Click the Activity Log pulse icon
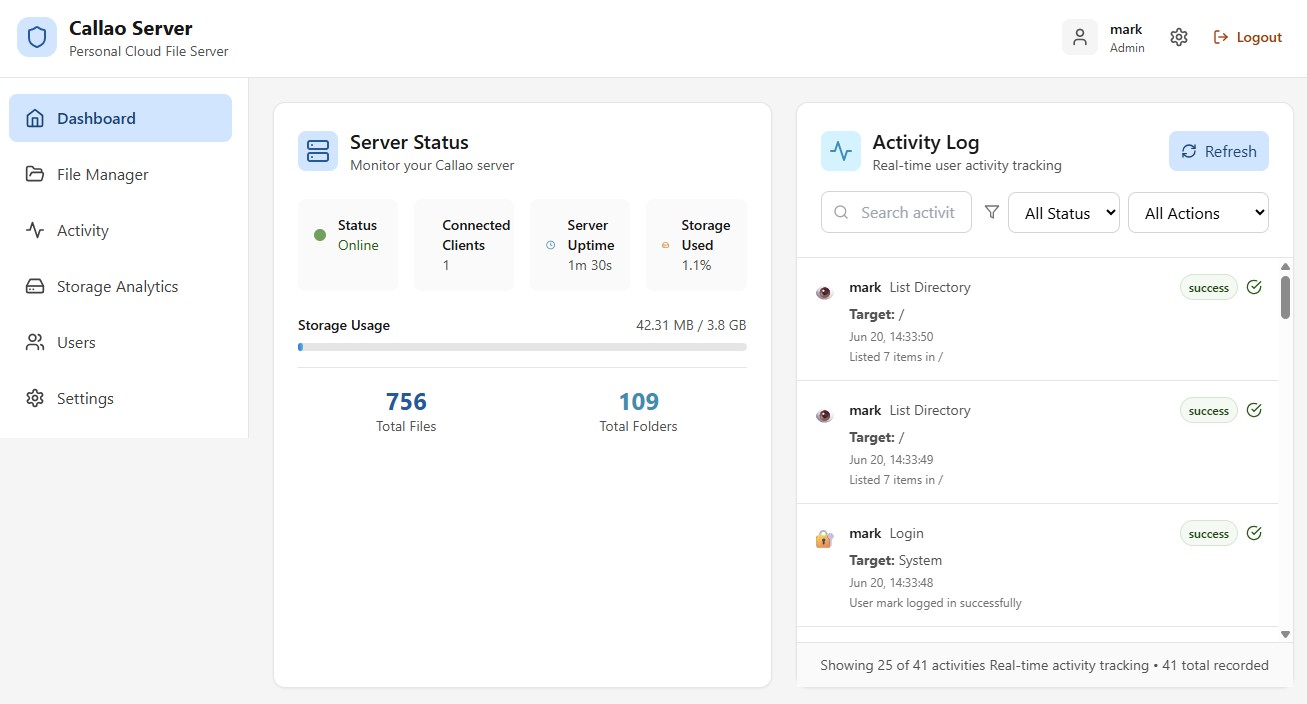The image size is (1307, 704). point(841,151)
